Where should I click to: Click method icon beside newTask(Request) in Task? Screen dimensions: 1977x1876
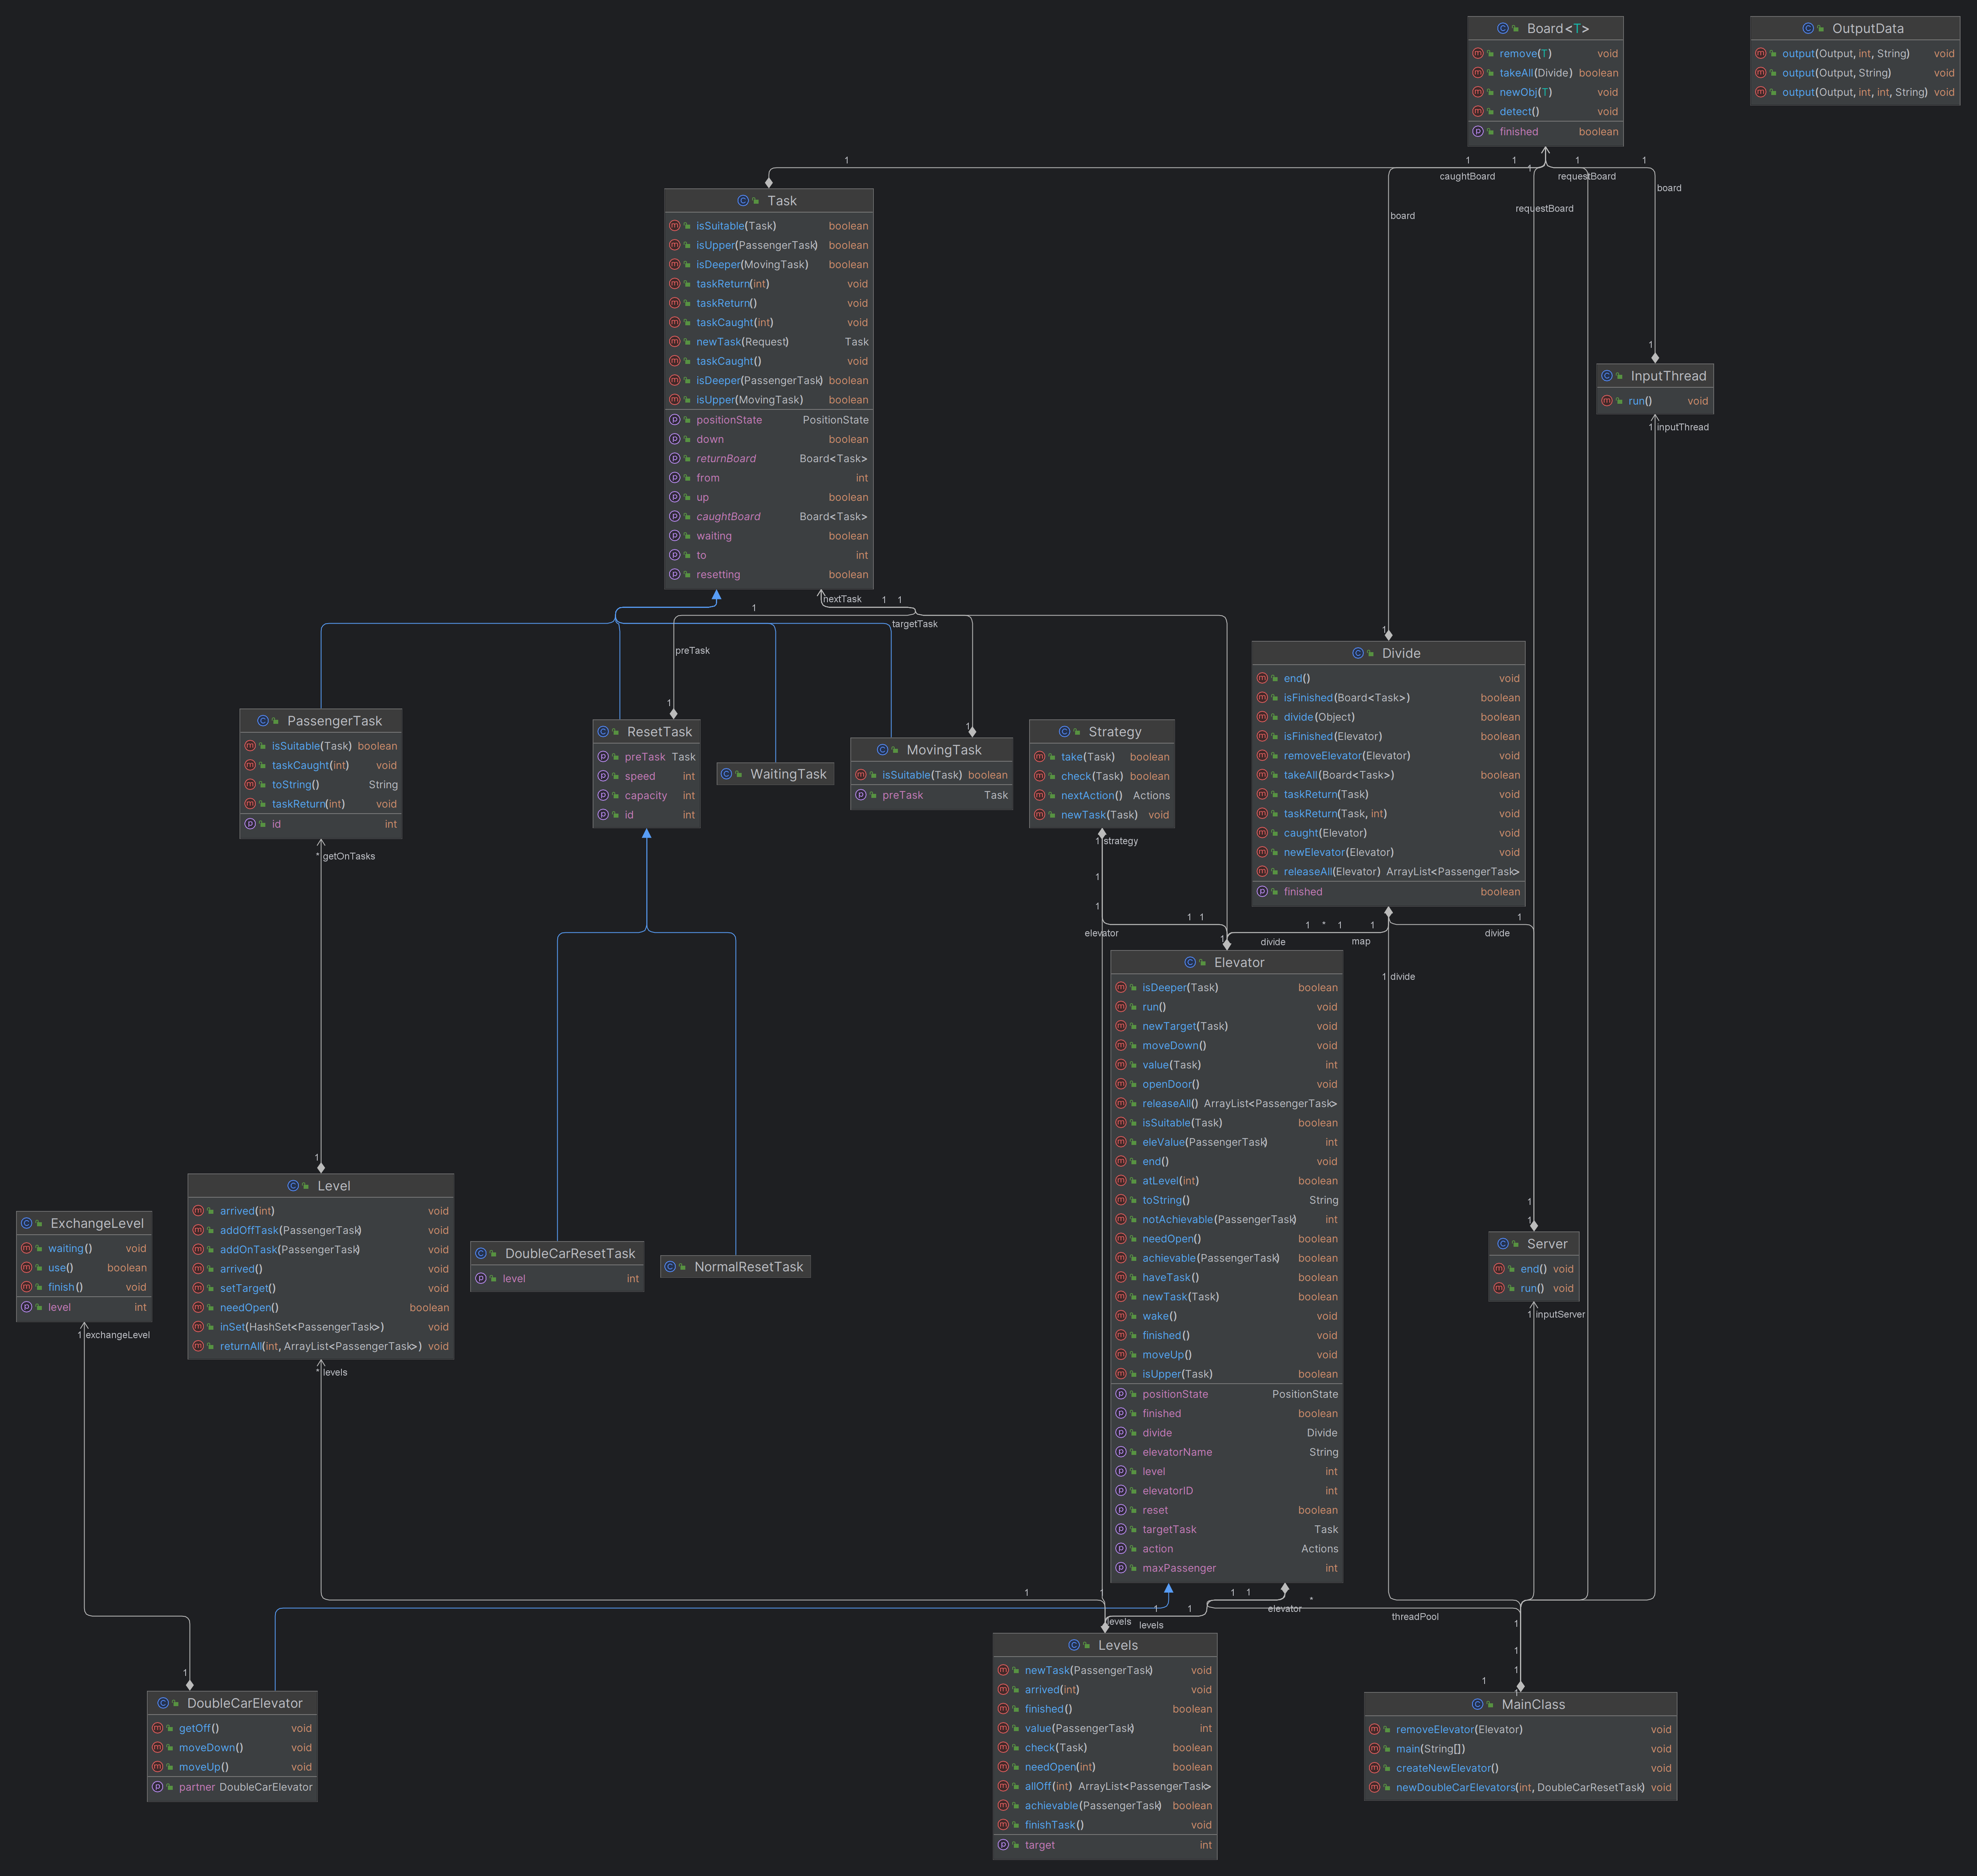[x=674, y=342]
